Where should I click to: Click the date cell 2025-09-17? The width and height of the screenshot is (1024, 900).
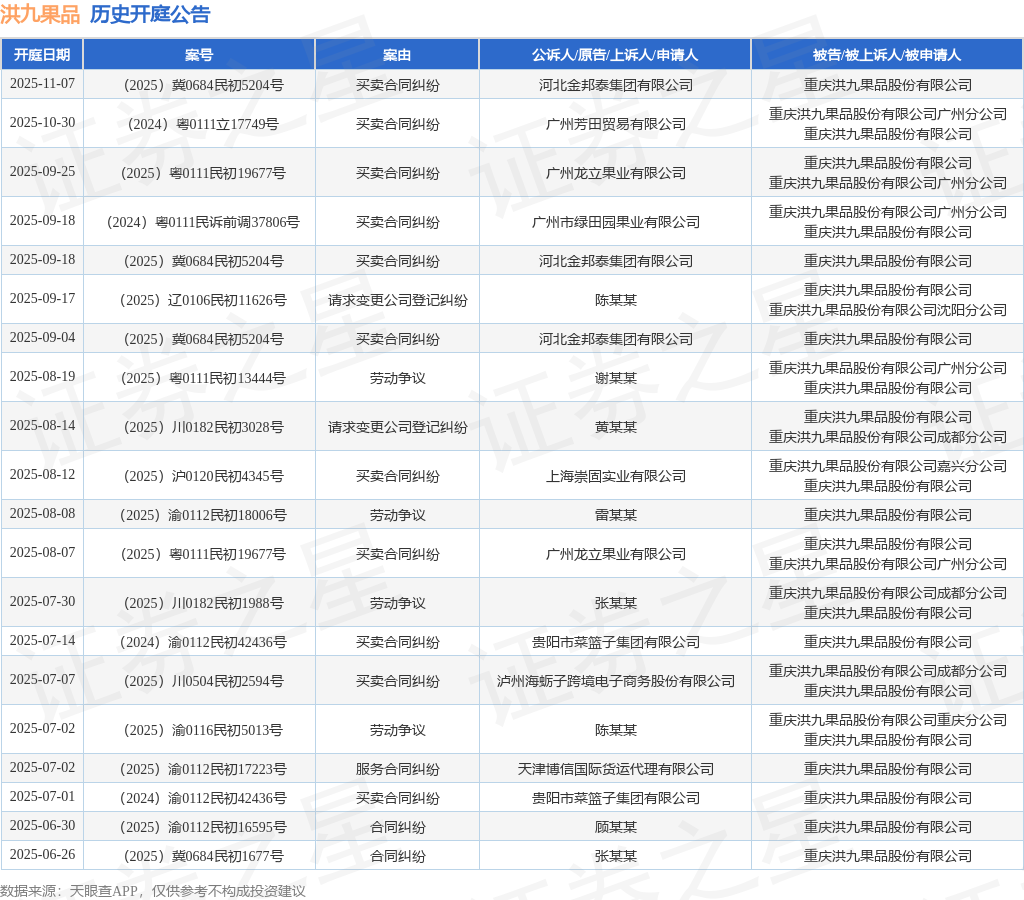pyautogui.click(x=42, y=298)
